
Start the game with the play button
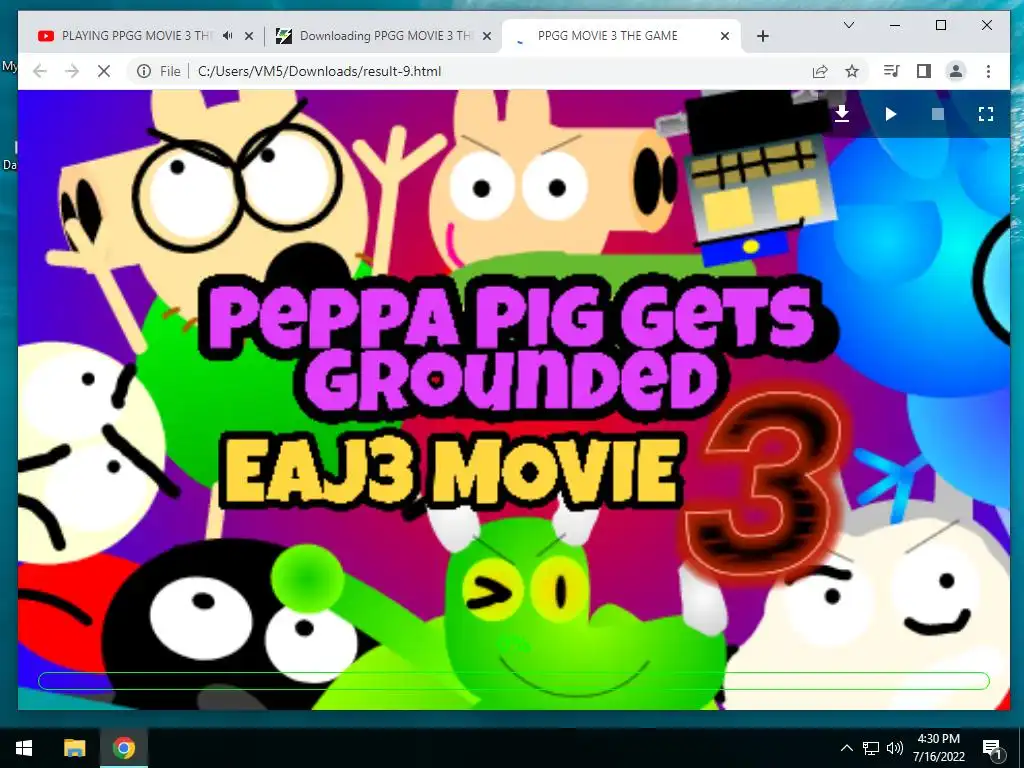[890, 114]
